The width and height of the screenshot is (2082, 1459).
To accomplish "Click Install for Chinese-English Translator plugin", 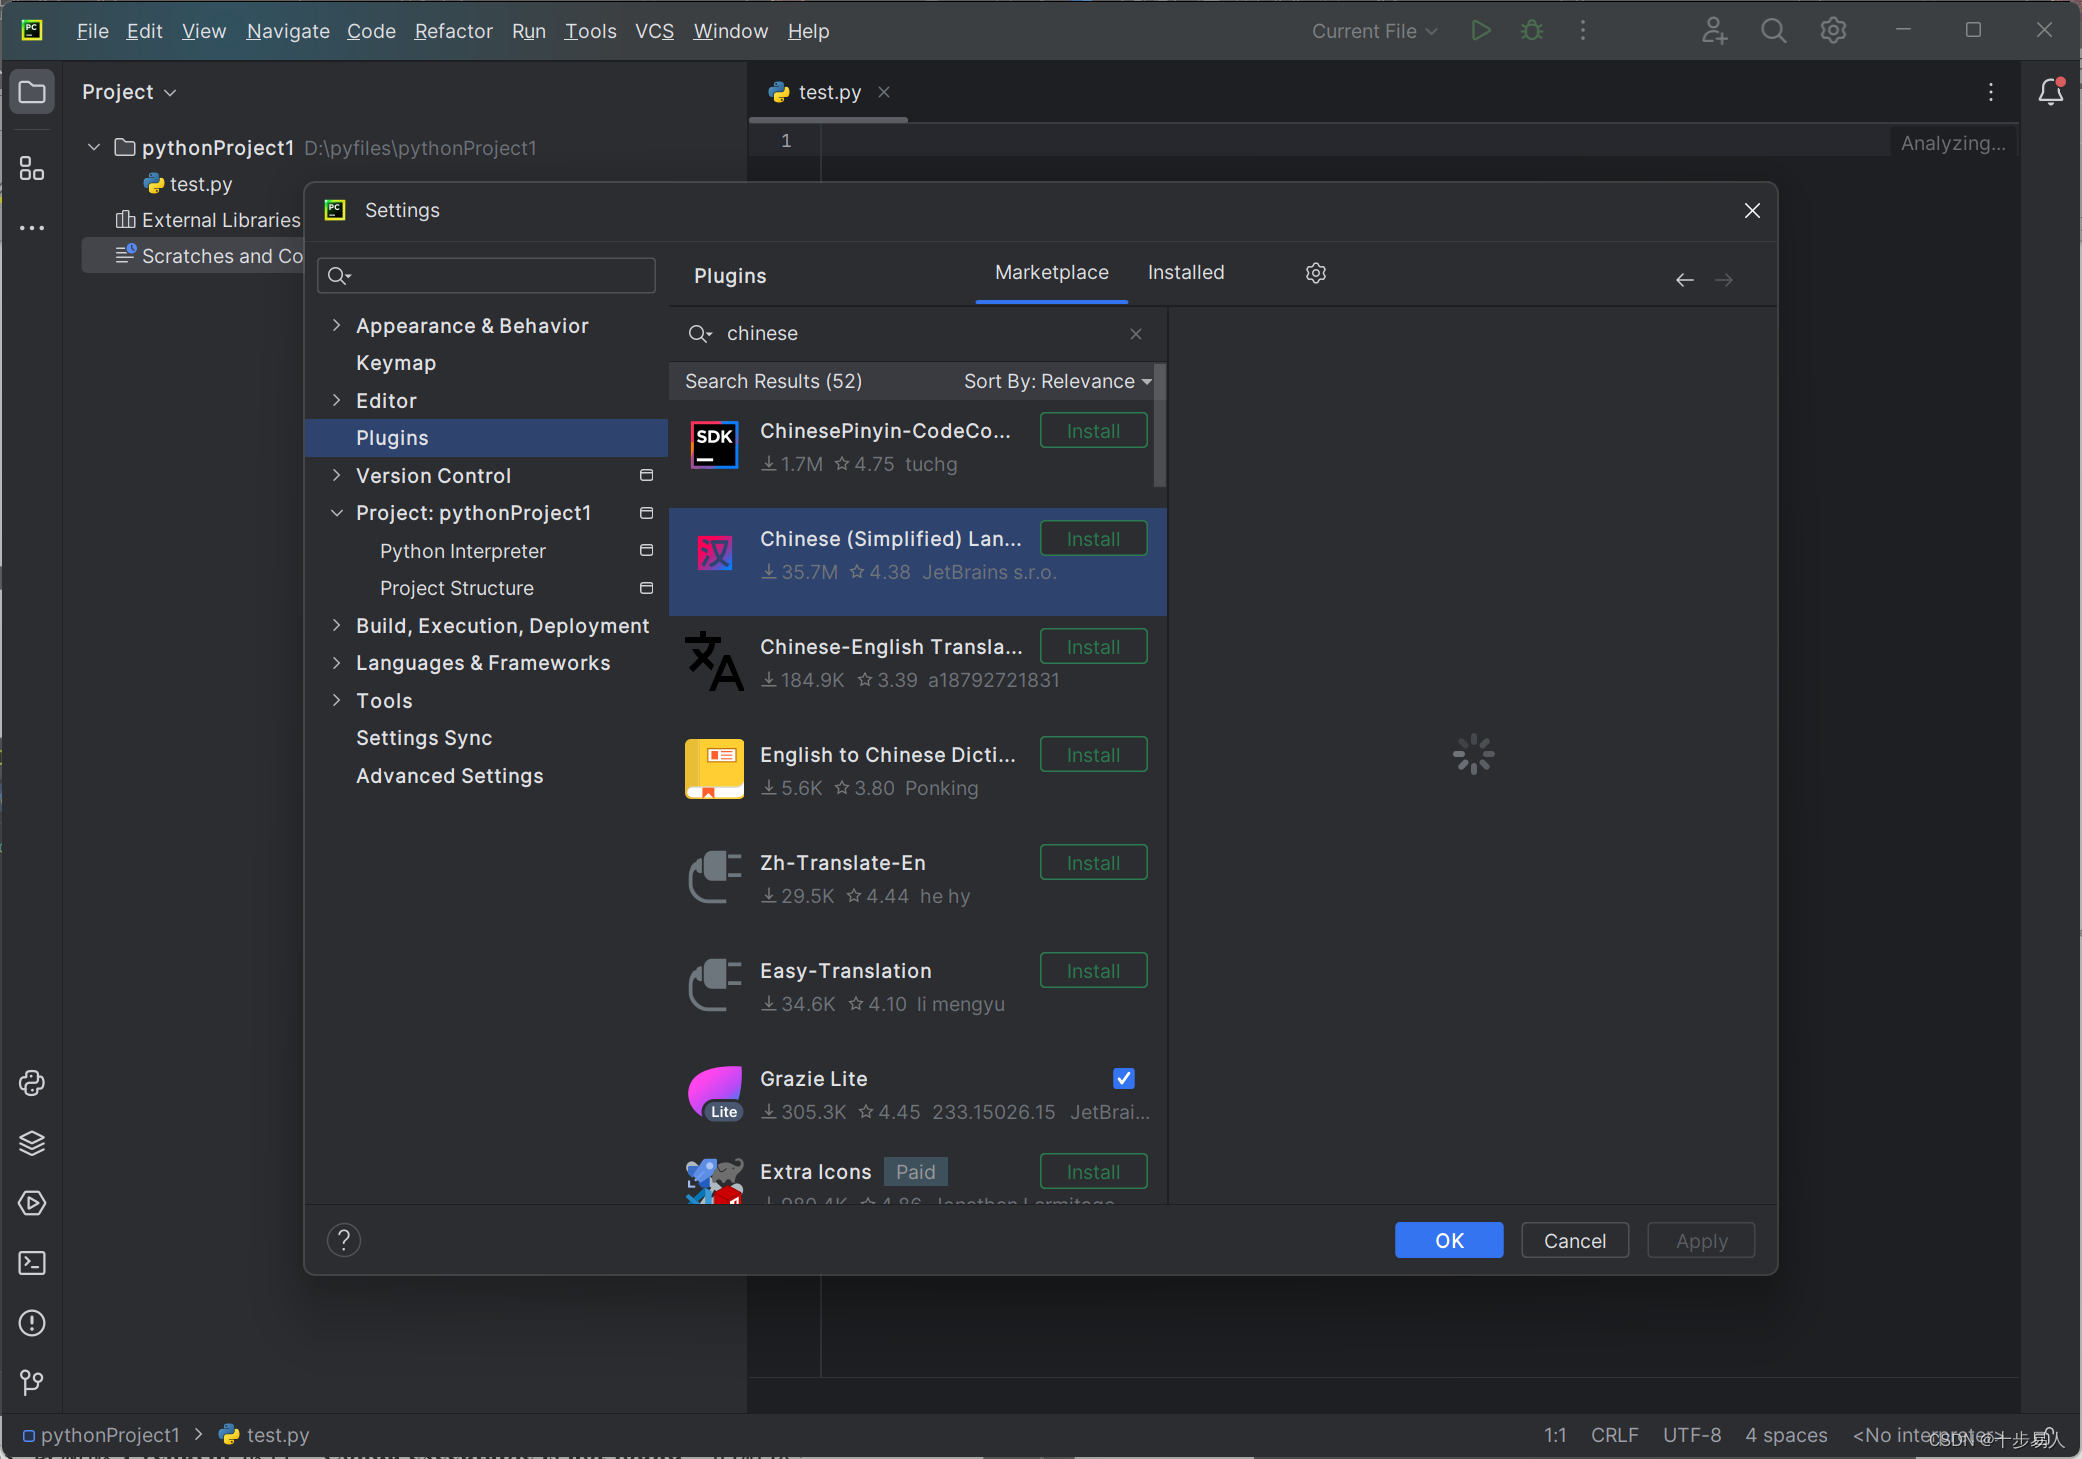I will [1093, 647].
